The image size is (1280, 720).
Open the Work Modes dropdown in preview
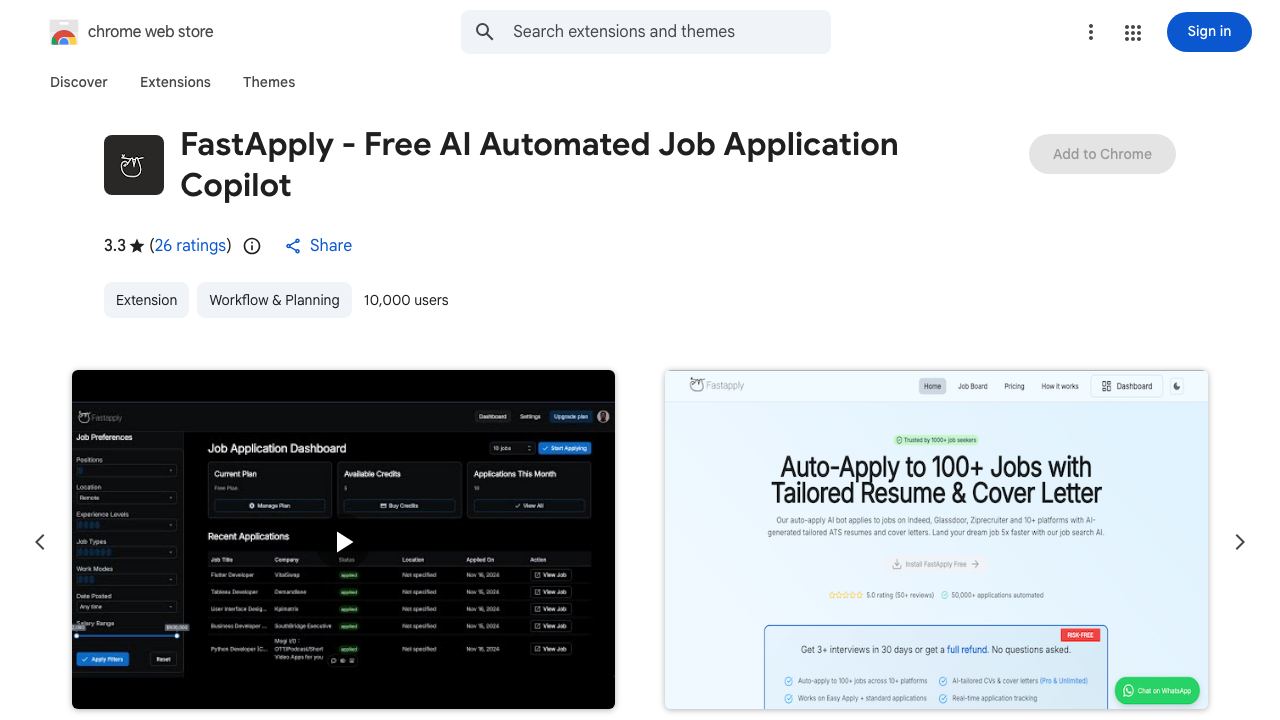[x=127, y=579]
